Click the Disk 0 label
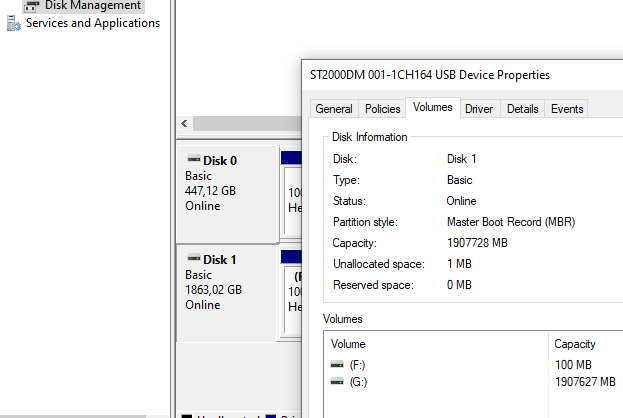Viewport: 623px width, 418px height. pos(220,161)
